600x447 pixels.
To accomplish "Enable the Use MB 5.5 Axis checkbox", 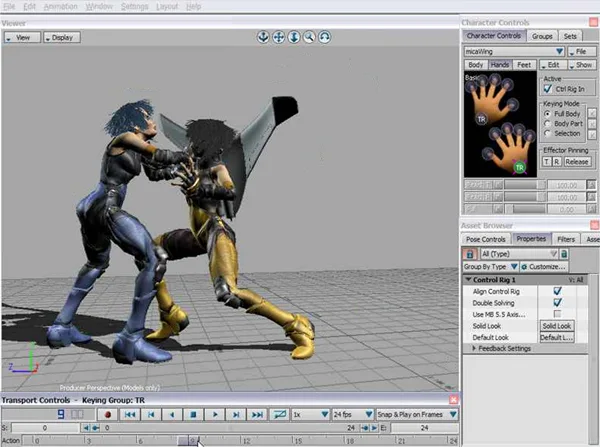I will pos(558,314).
